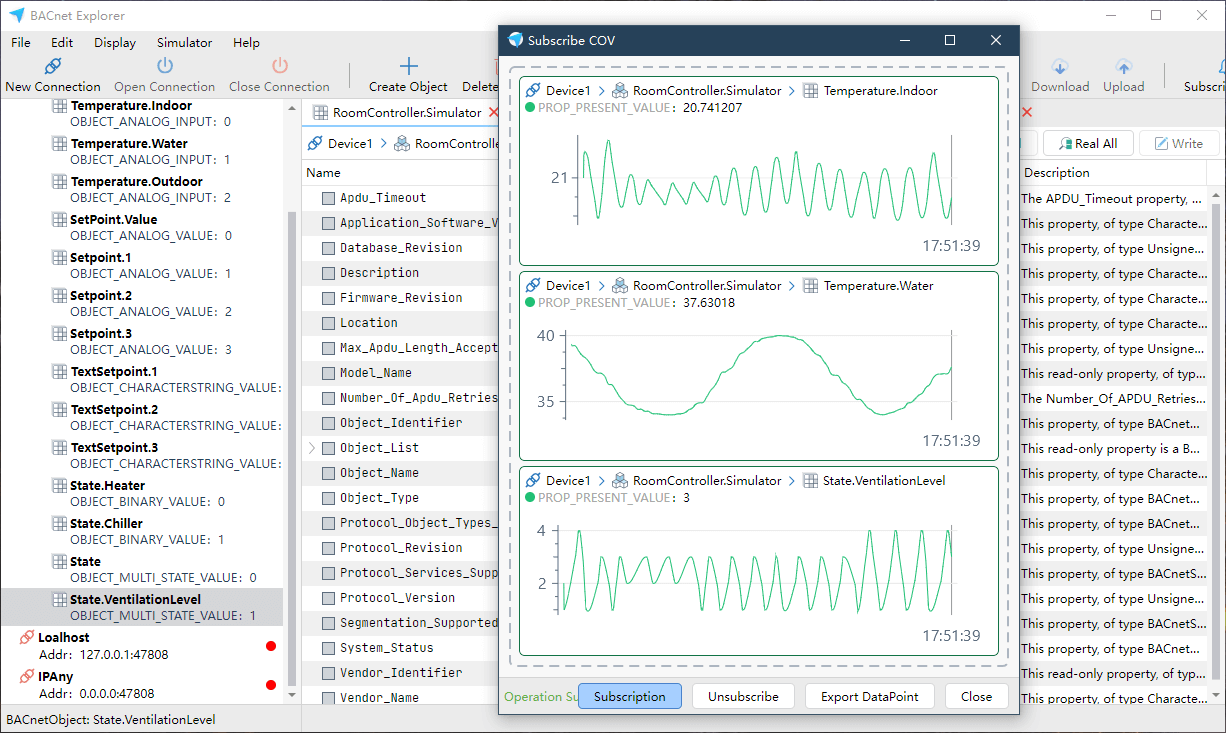
Task: Click the Write button
Action: [1179, 144]
